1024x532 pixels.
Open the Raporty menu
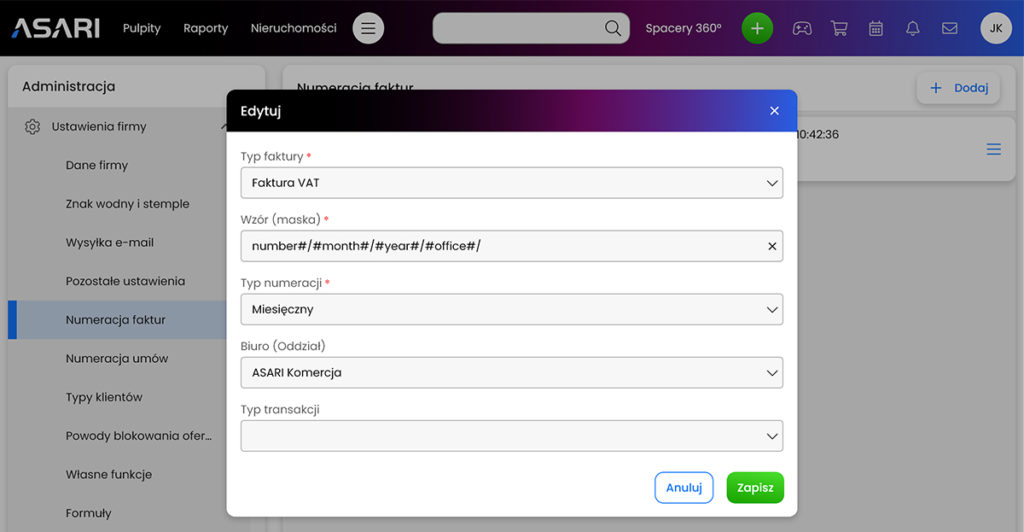coord(206,28)
